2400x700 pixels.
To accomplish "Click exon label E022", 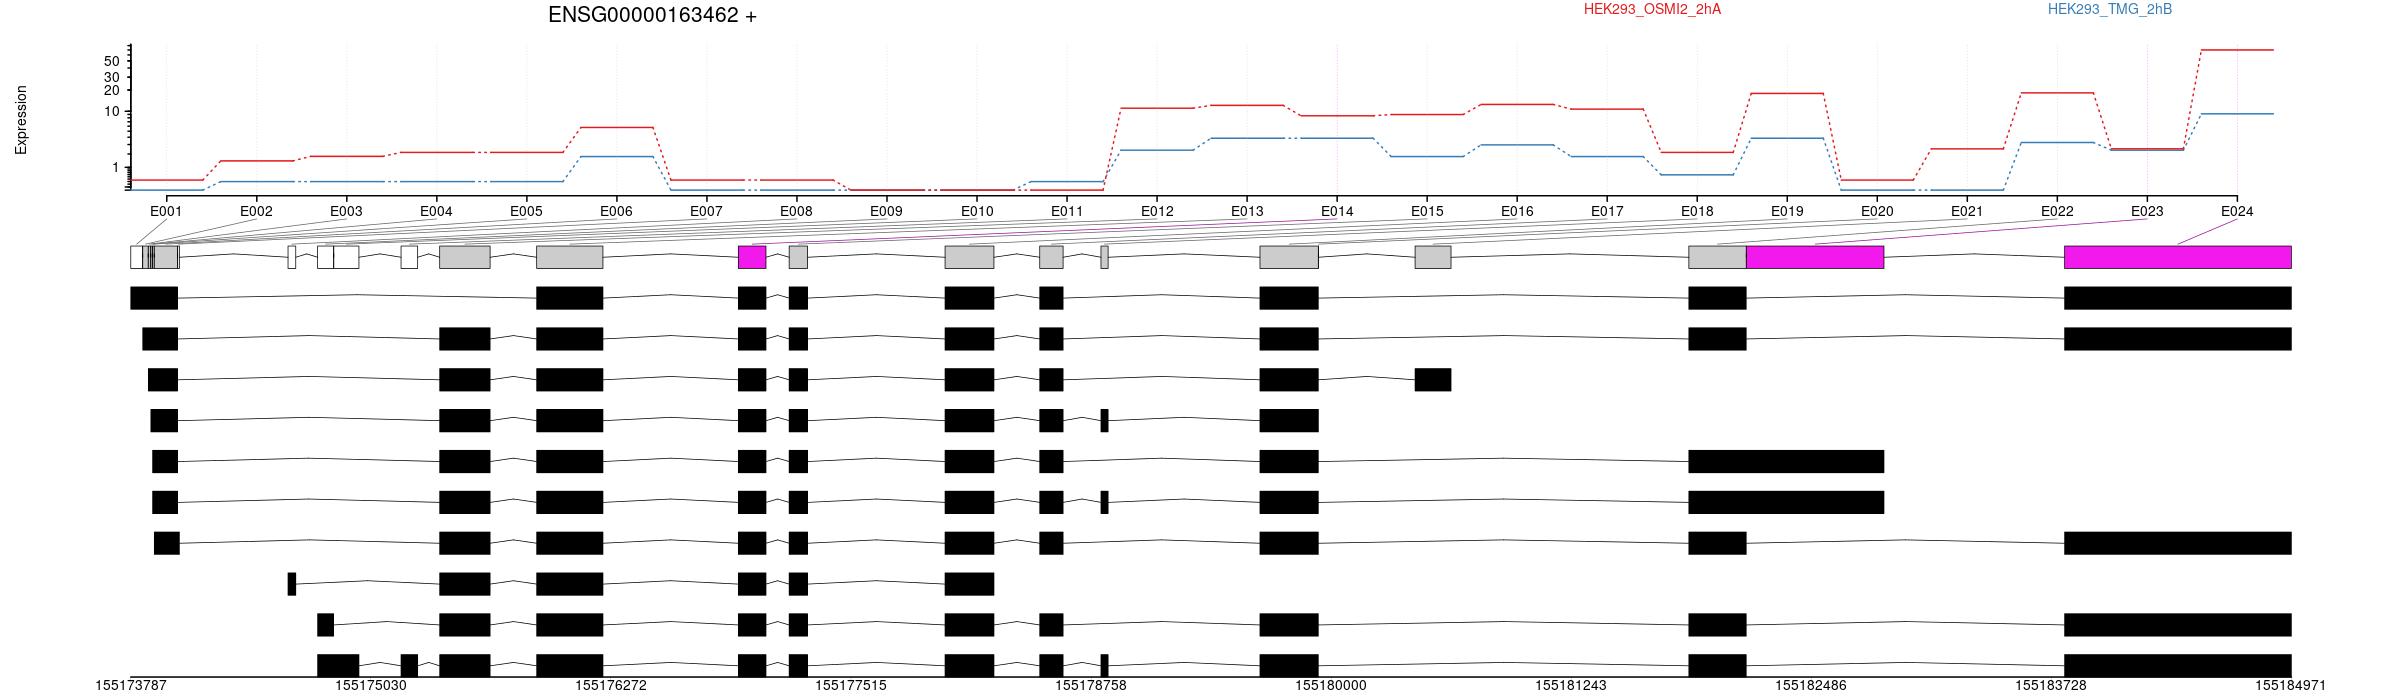I will [x=2057, y=211].
